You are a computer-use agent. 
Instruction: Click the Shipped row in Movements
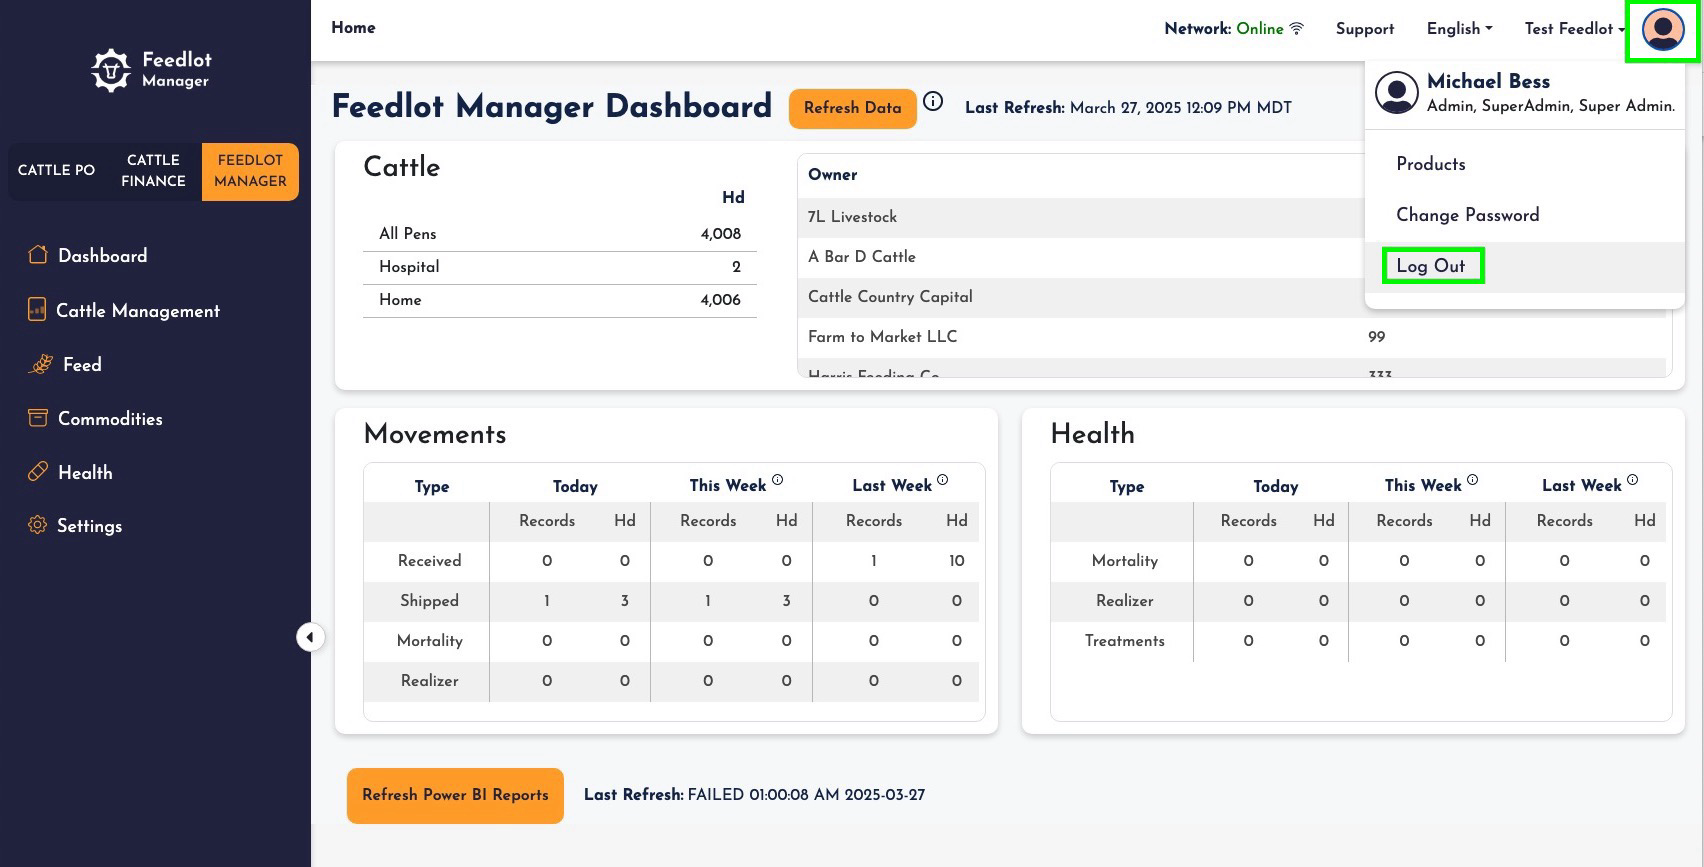click(x=672, y=601)
